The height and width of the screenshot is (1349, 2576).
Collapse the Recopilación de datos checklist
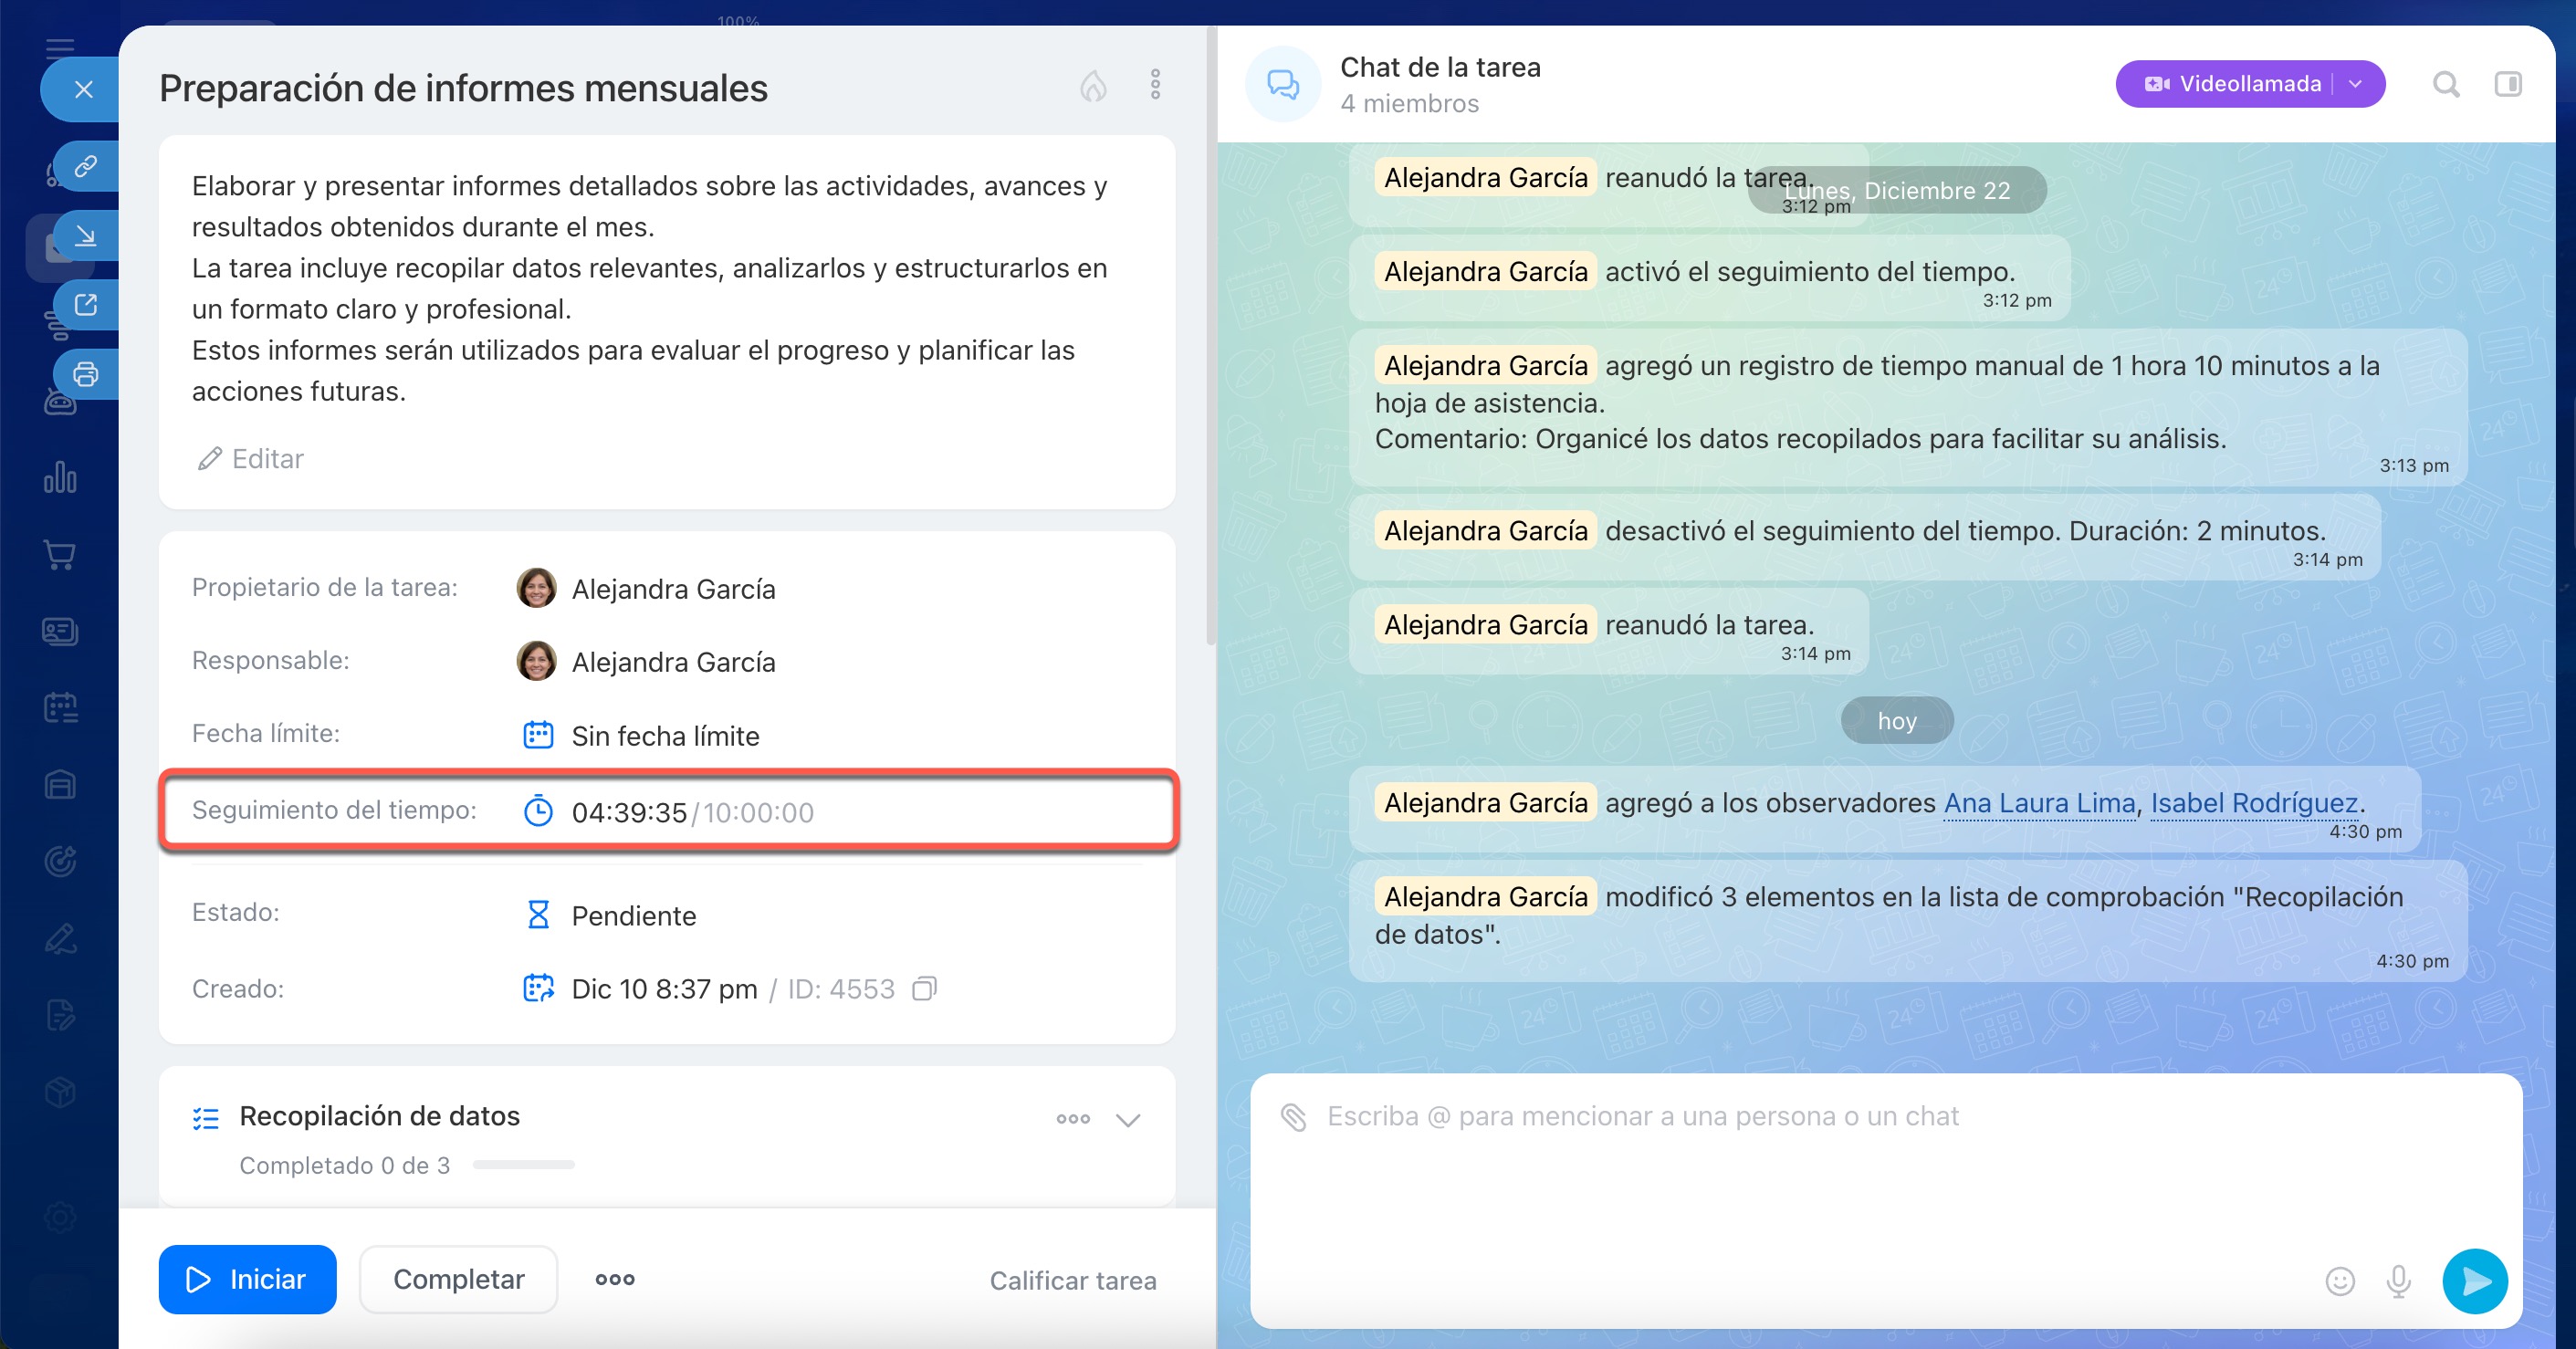[1128, 1119]
